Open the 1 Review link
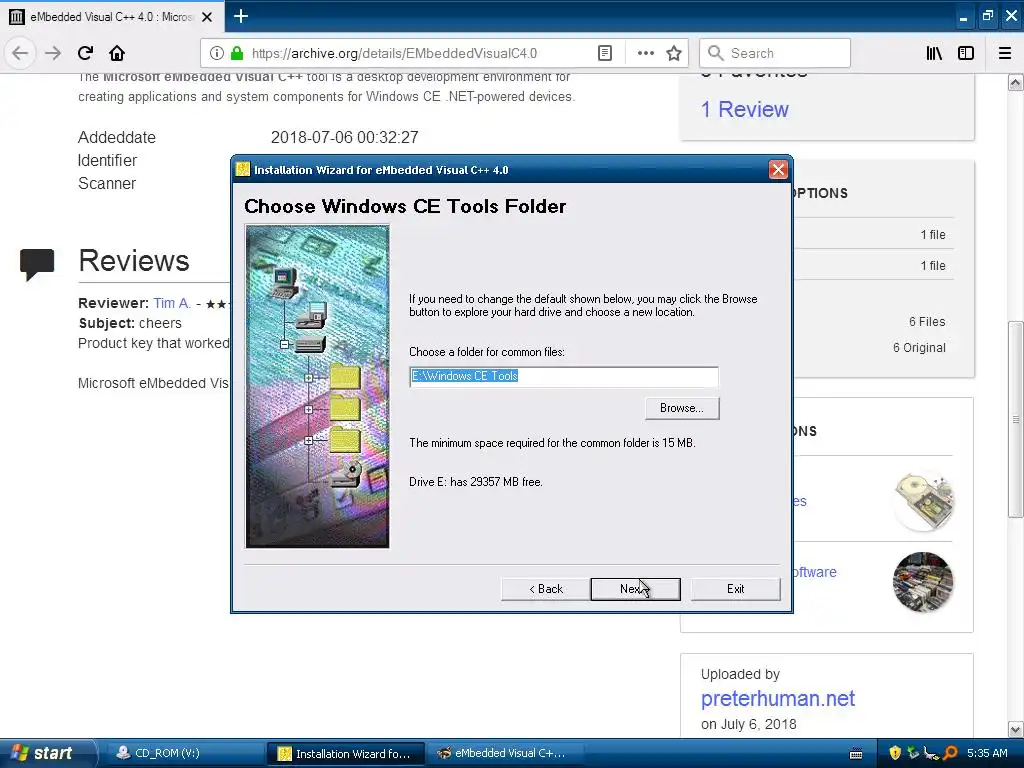 pyautogui.click(x=744, y=109)
